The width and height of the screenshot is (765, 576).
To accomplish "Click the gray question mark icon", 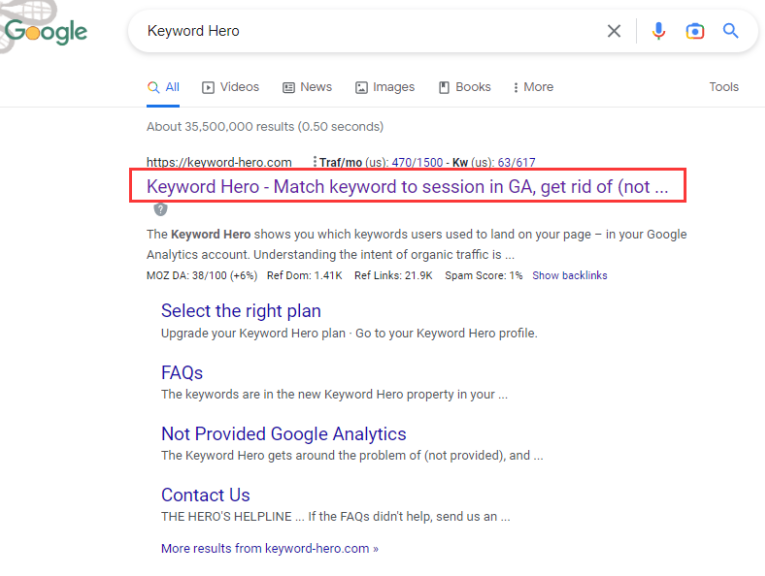I will 160,210.
